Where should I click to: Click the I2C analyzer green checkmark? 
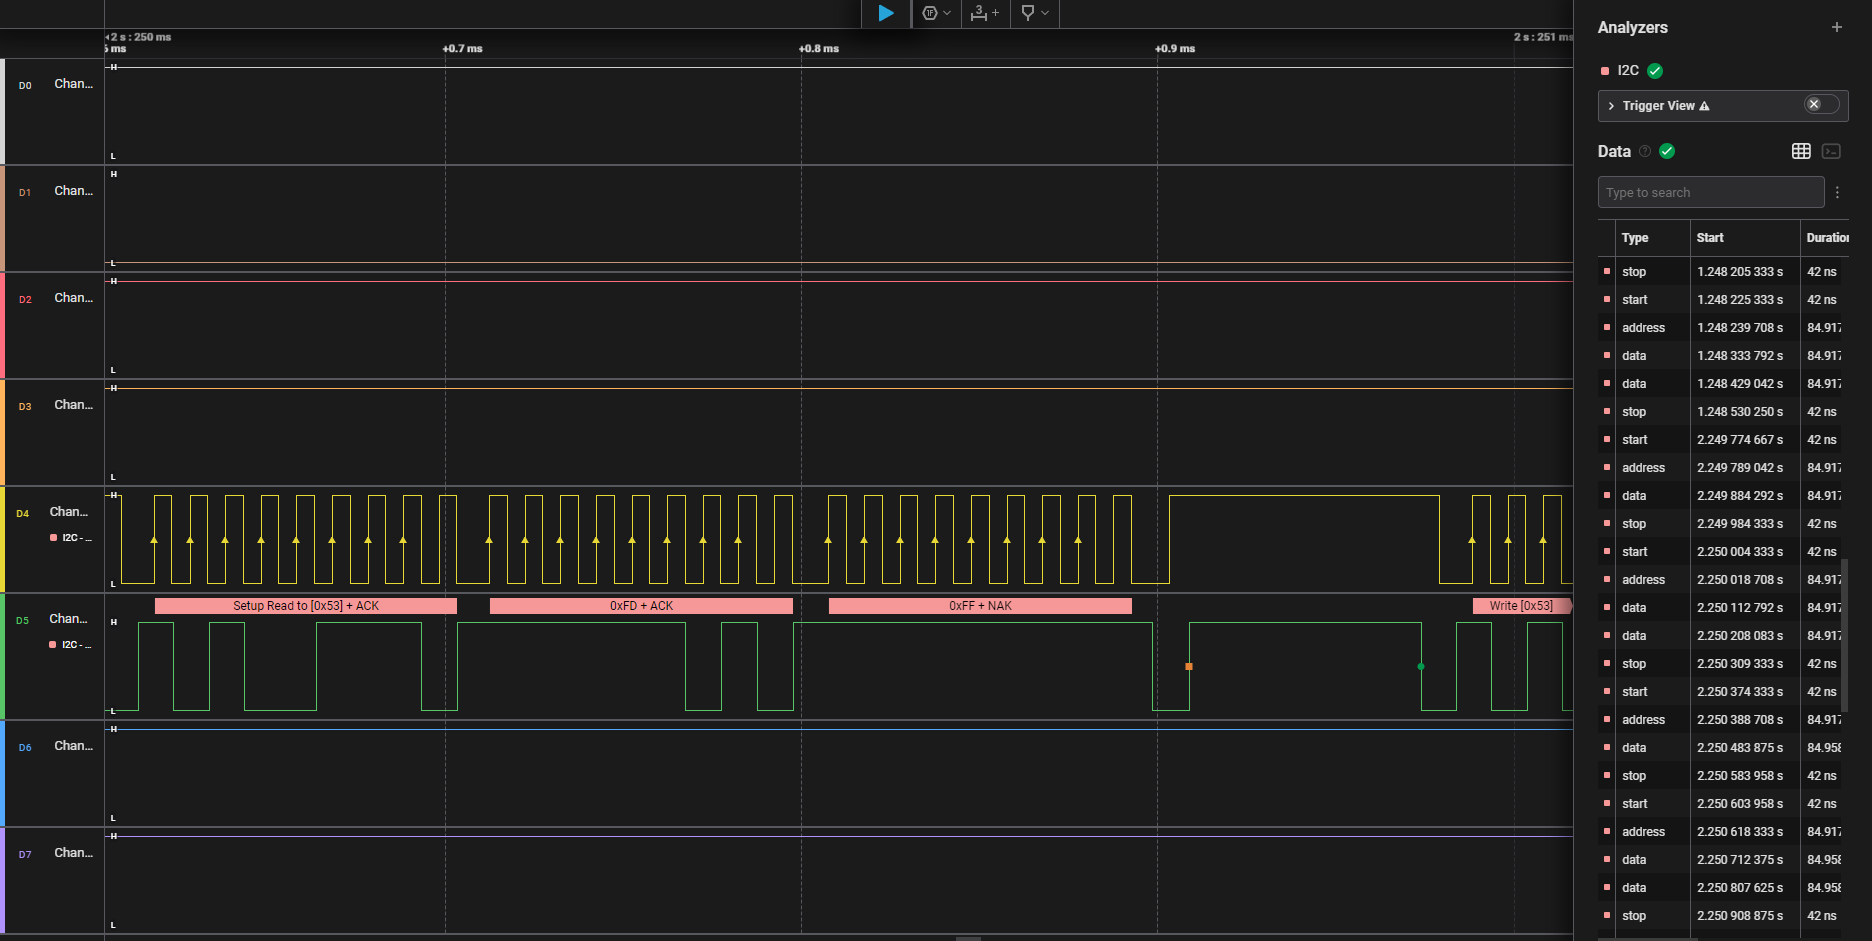click(x=1655, y=70)
